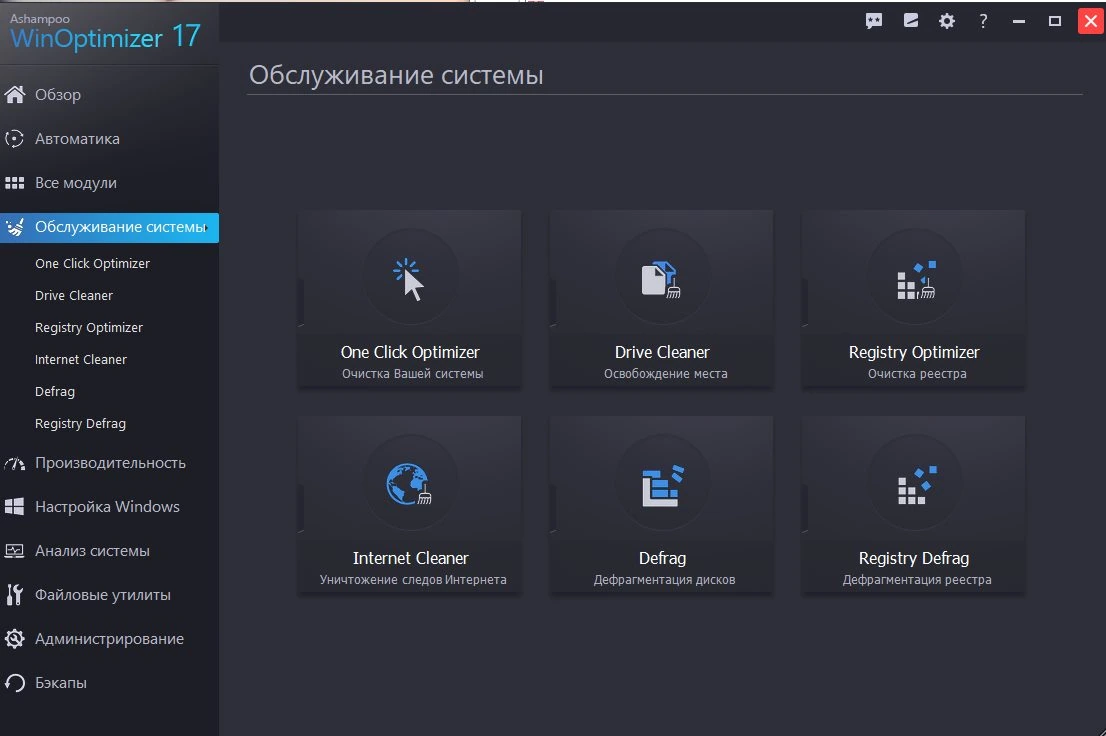
Task: Click the notes pencil icon in the title bar
Action: [x=911, y=20]
